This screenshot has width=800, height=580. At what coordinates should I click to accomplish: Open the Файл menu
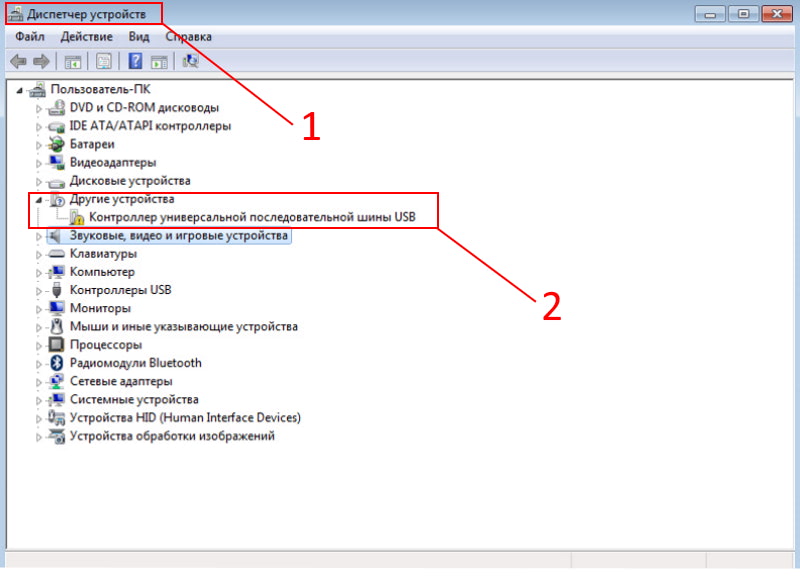(x=30, y=37)
